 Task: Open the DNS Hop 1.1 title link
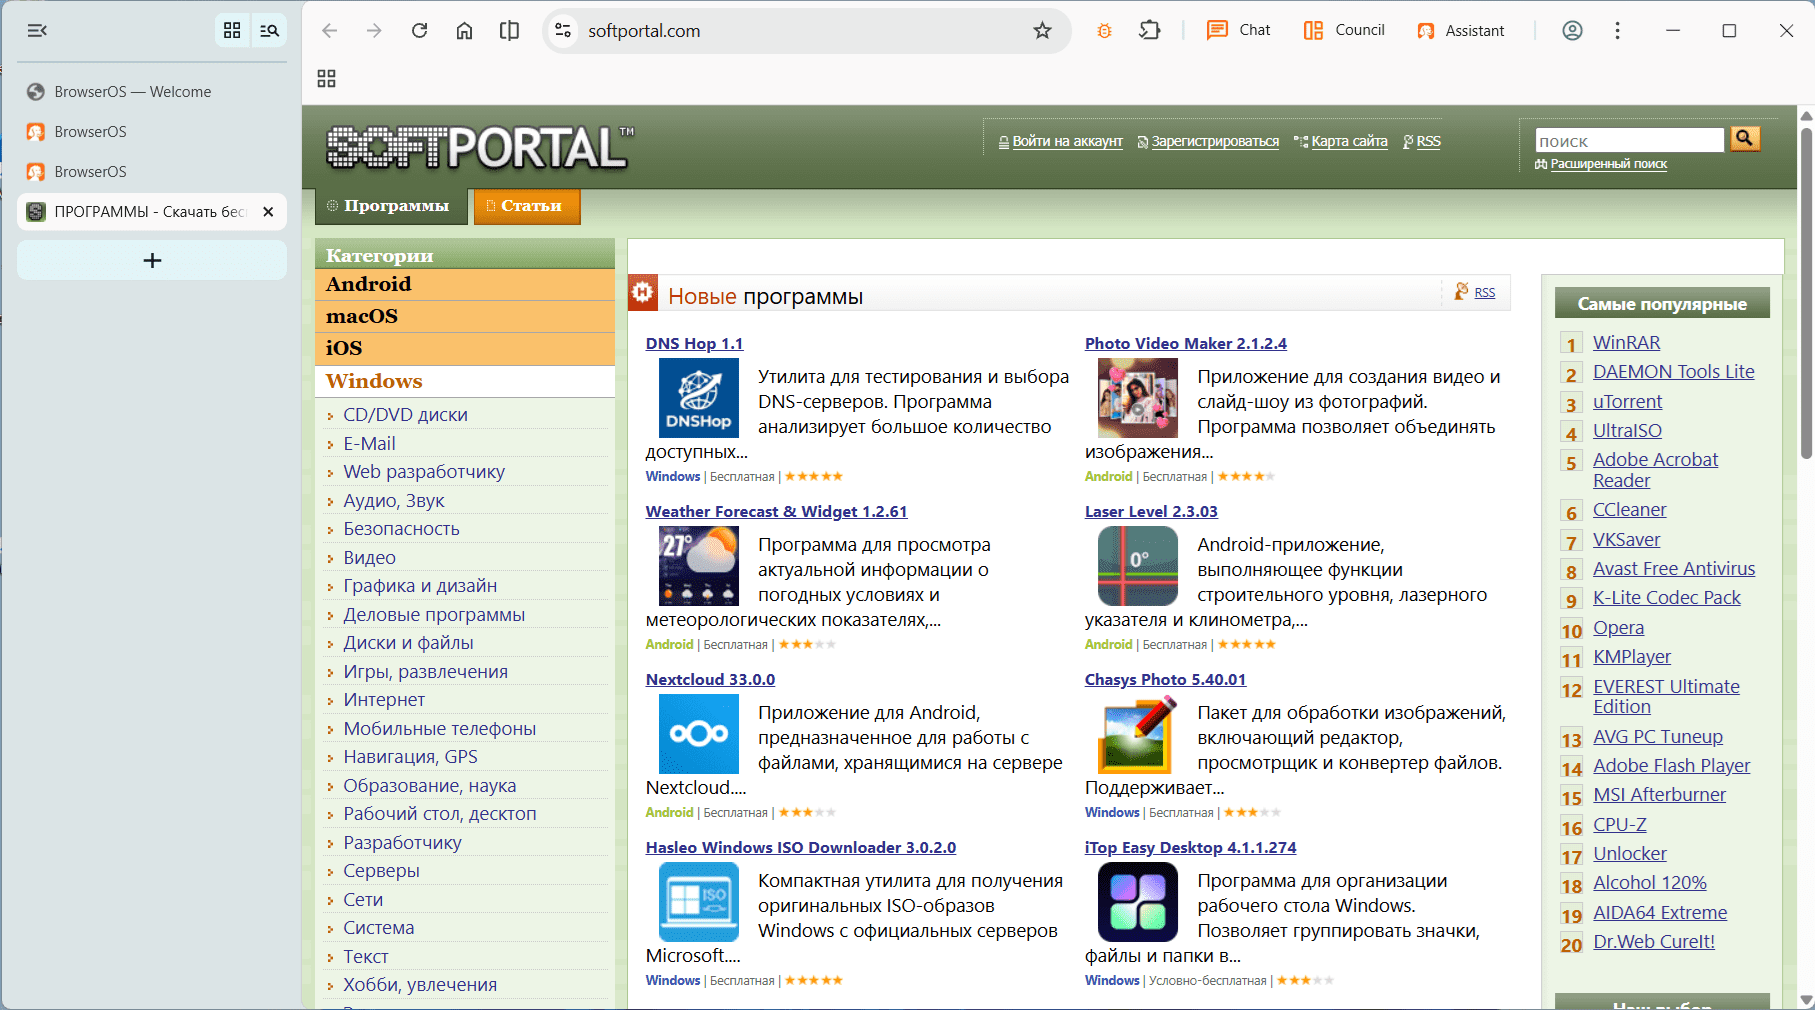click(694, 344)
